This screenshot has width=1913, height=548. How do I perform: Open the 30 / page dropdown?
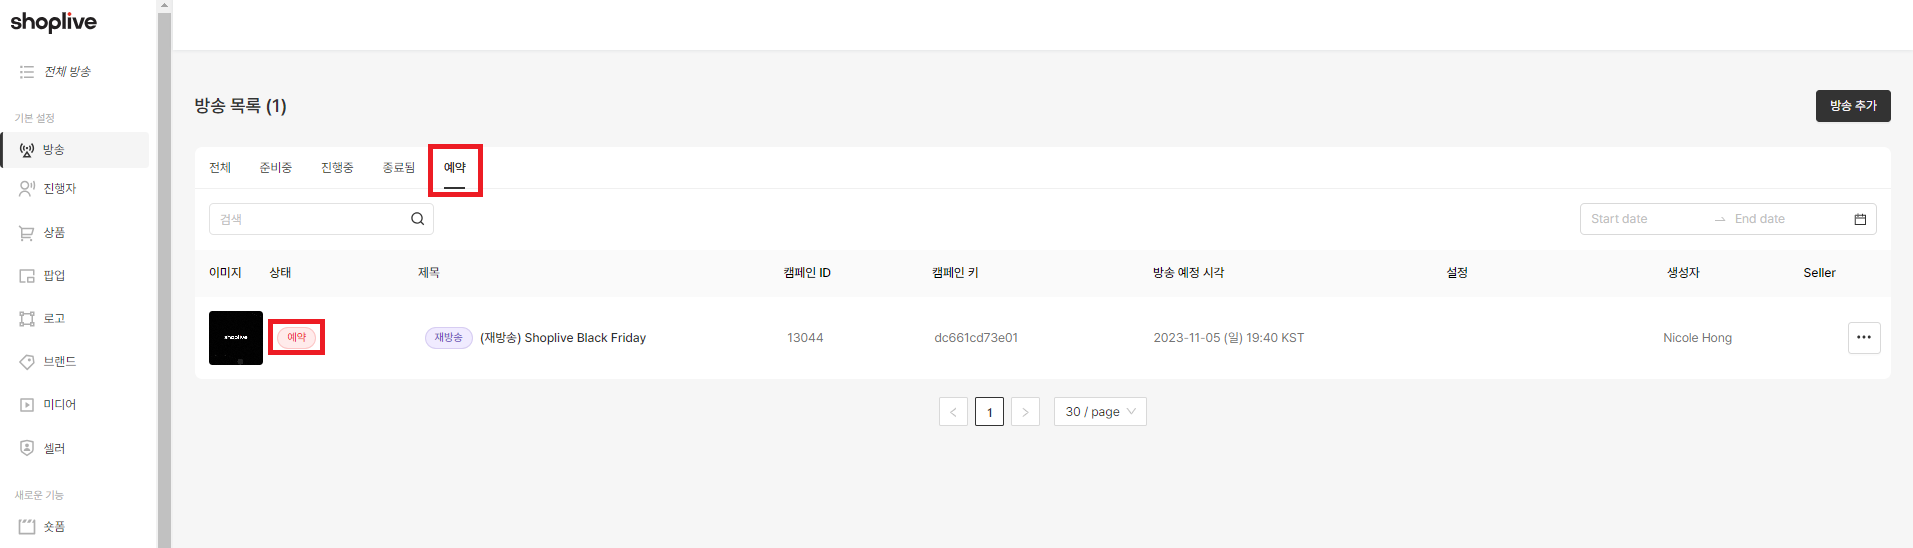1100,412
